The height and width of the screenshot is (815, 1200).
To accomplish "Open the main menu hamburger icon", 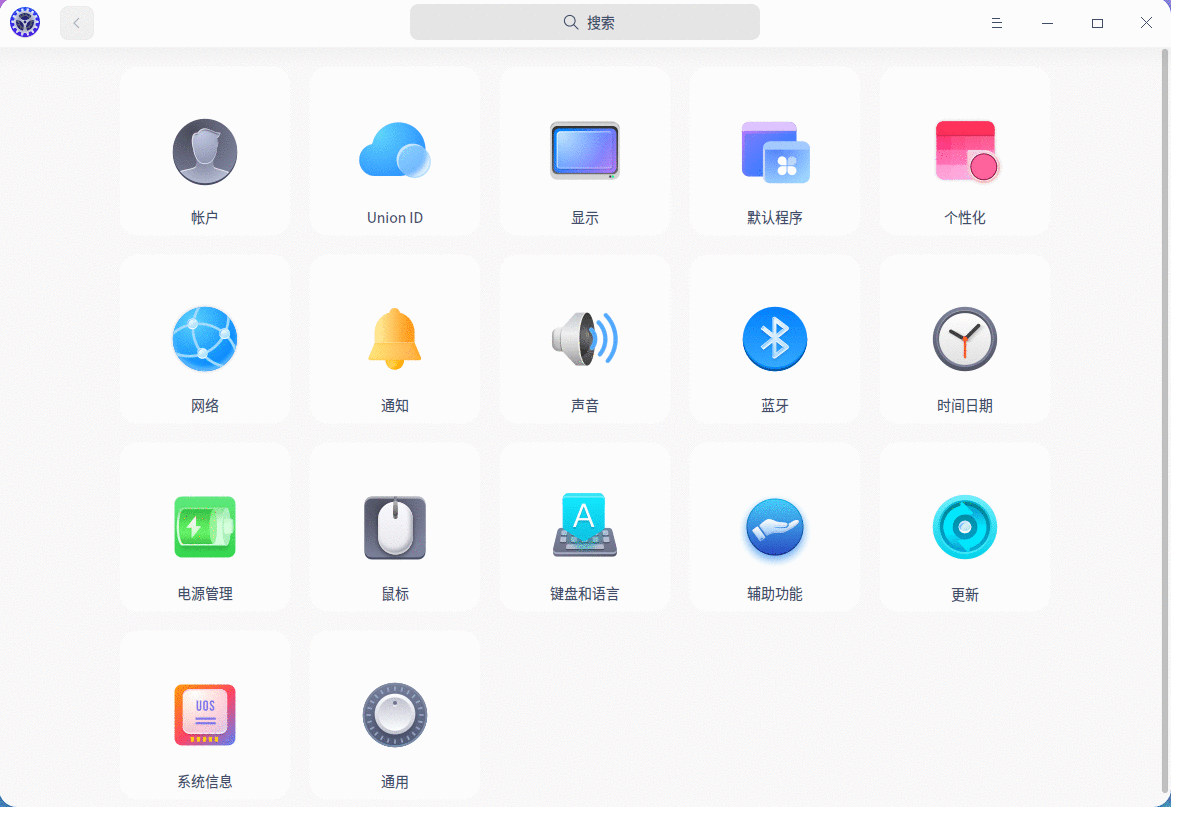I will [x=997, y=23].
